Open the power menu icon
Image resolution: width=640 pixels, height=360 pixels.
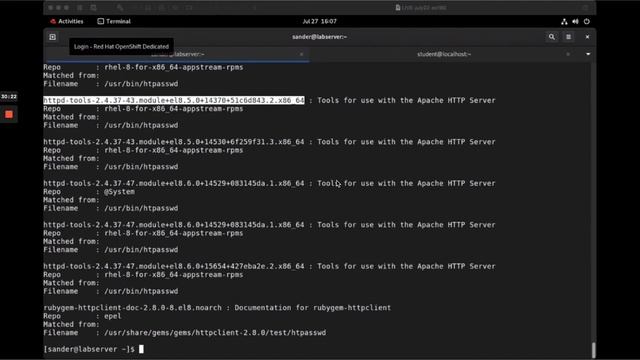tap(587, 22)
